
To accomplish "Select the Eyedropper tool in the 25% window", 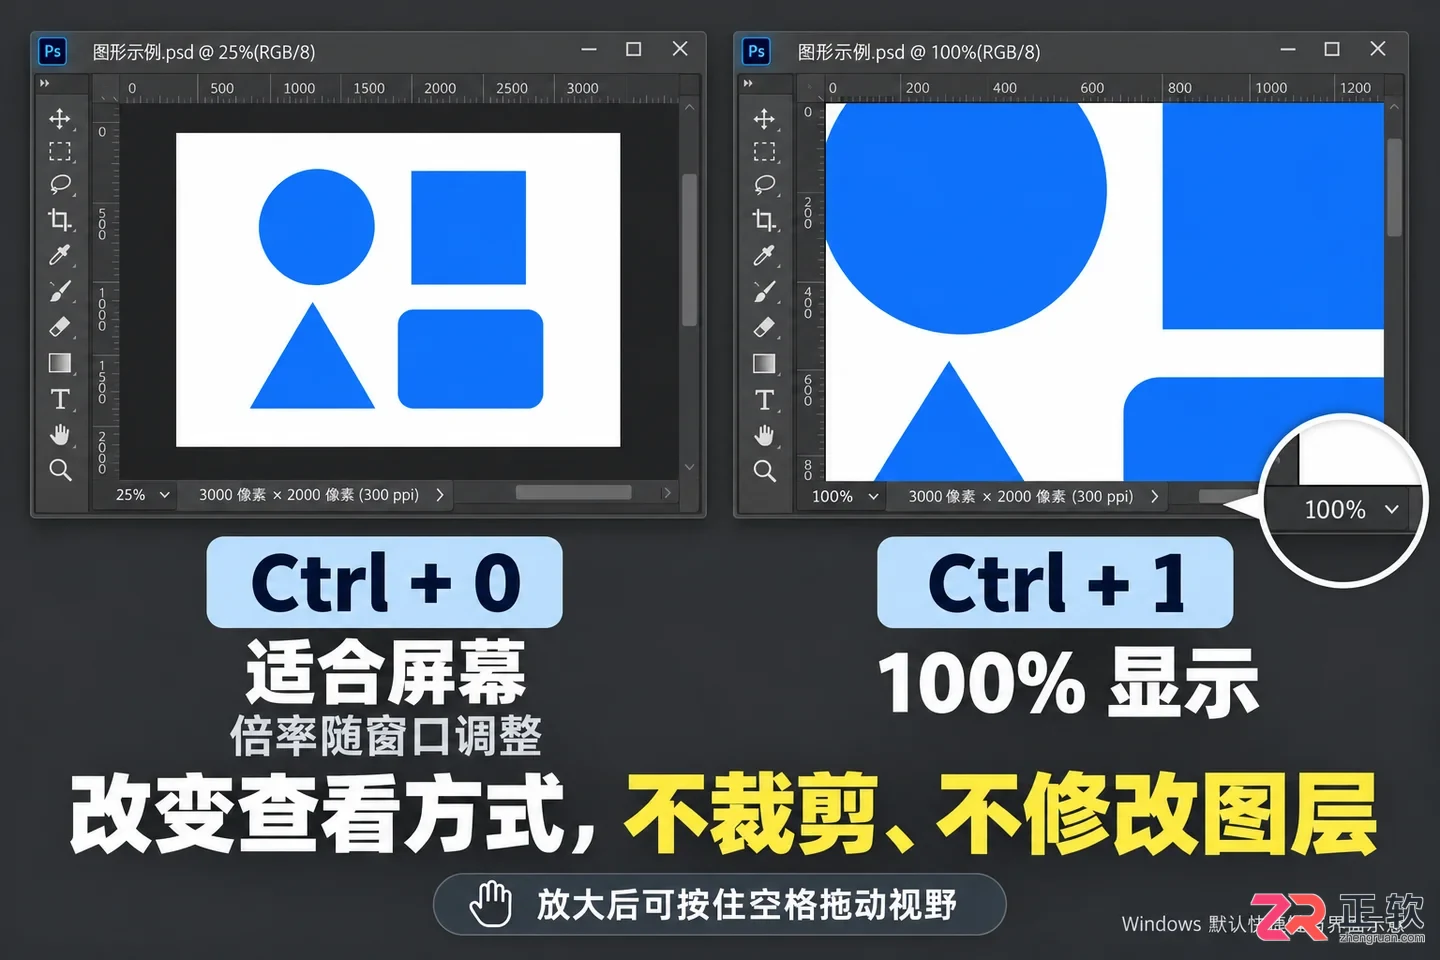I will tap(60, 255).
